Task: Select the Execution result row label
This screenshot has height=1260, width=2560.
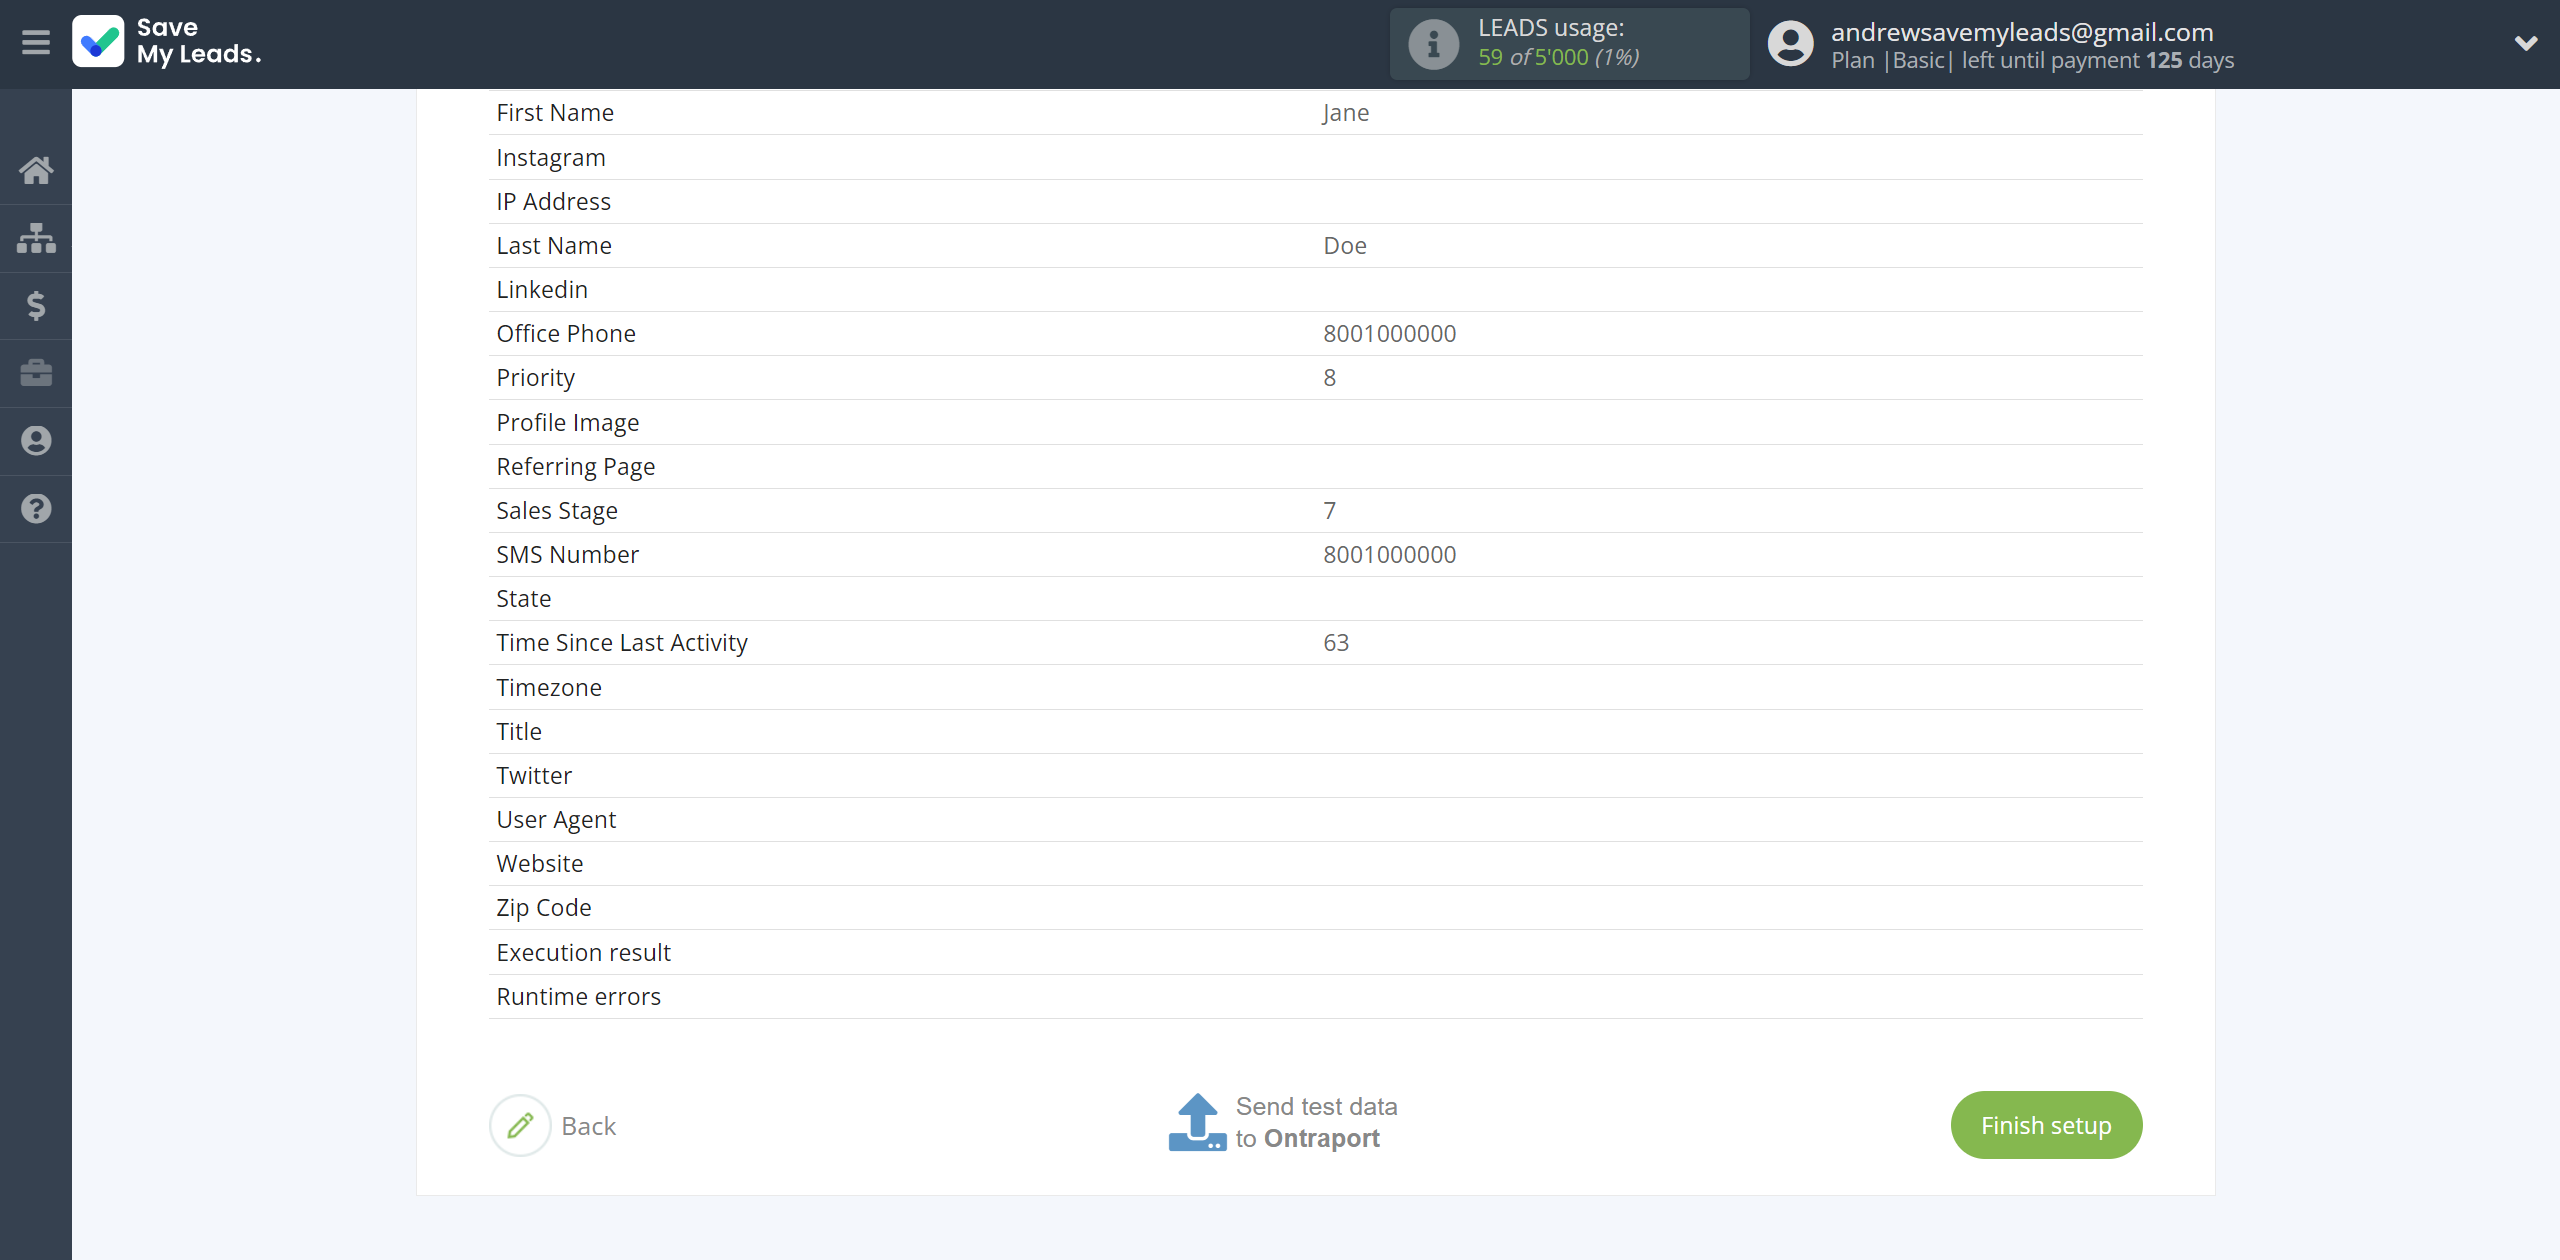Action: click(x=584, y=953)
